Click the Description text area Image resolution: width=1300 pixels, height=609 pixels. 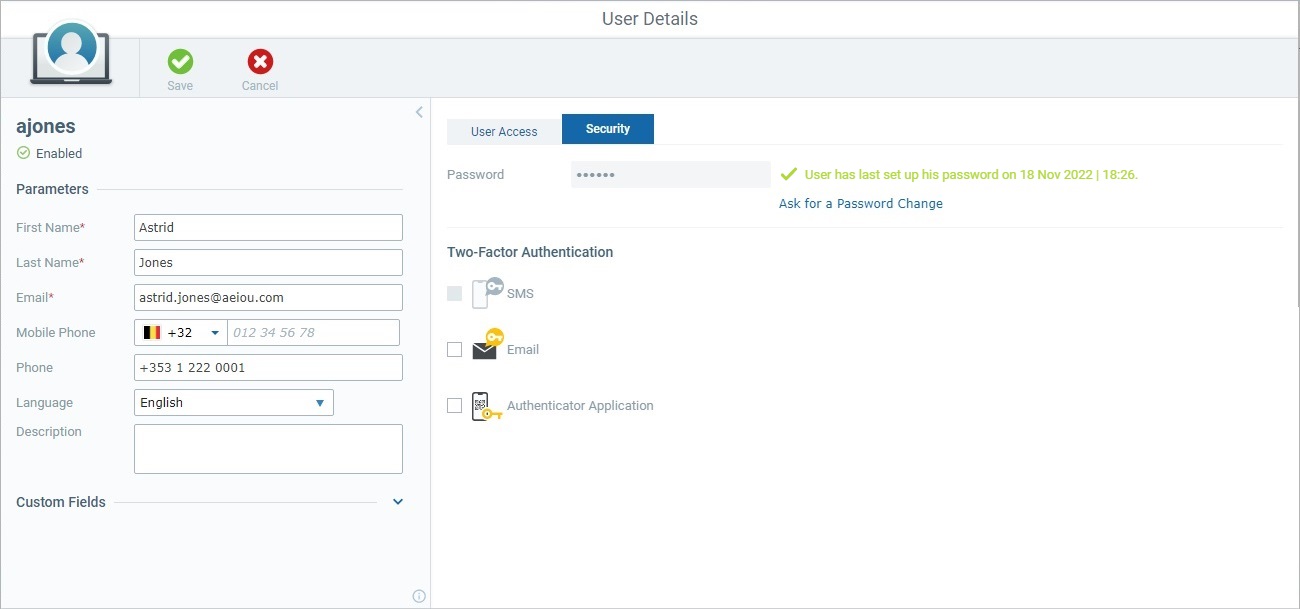pyautogui.click(x=268, y=449)
